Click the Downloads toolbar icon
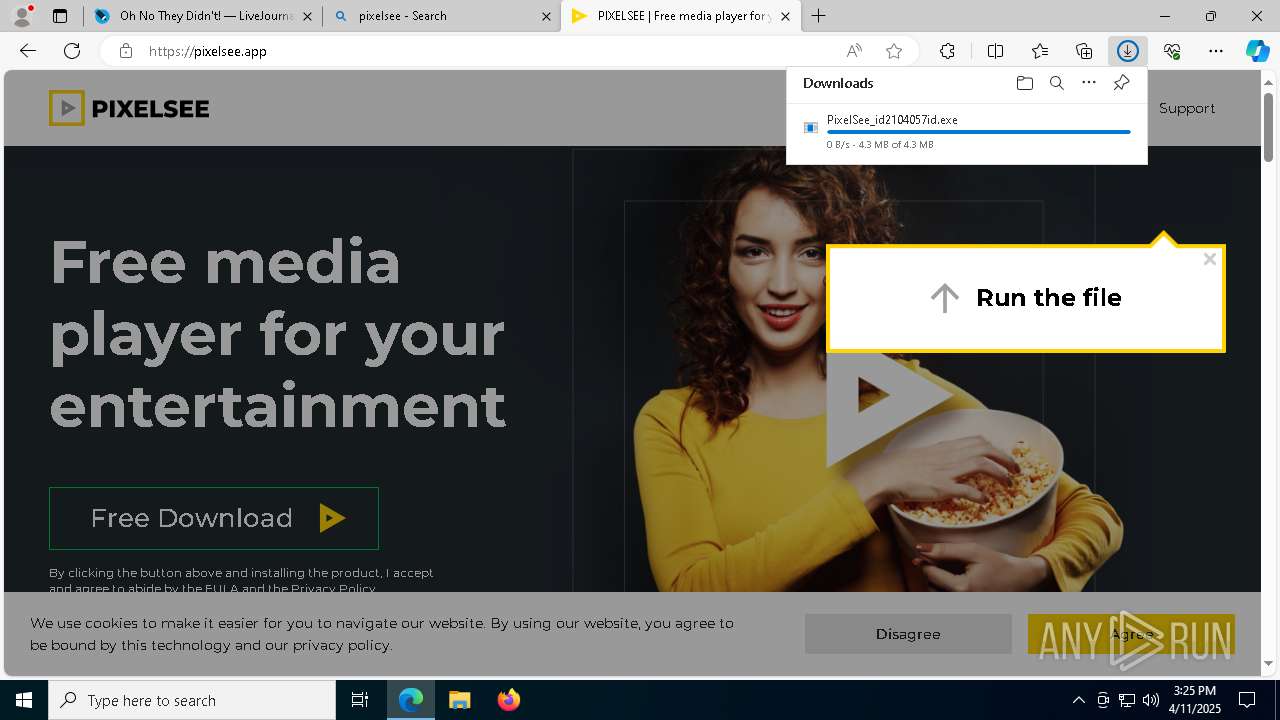 click(x=1128, y=51)
